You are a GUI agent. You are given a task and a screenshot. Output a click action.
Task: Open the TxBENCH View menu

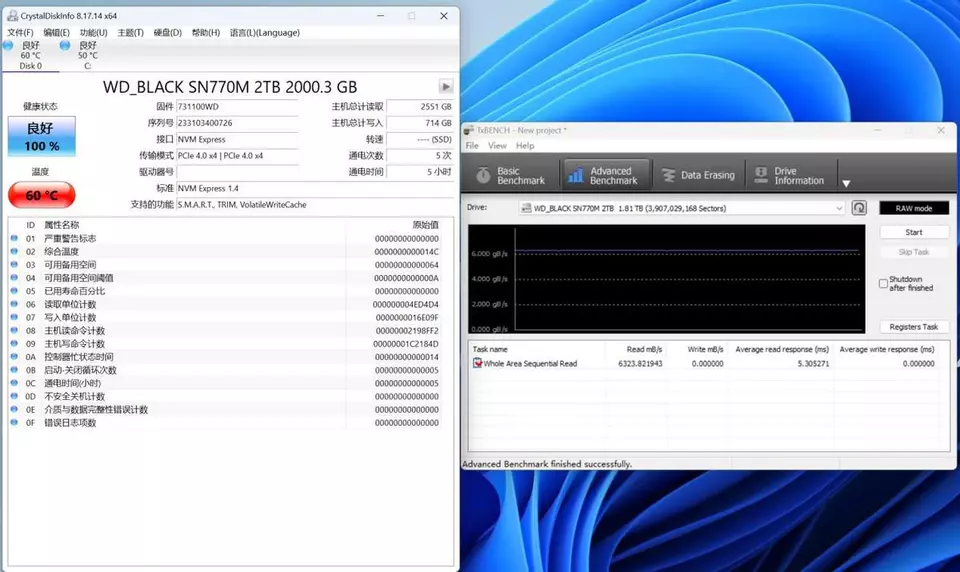(497, 146)
